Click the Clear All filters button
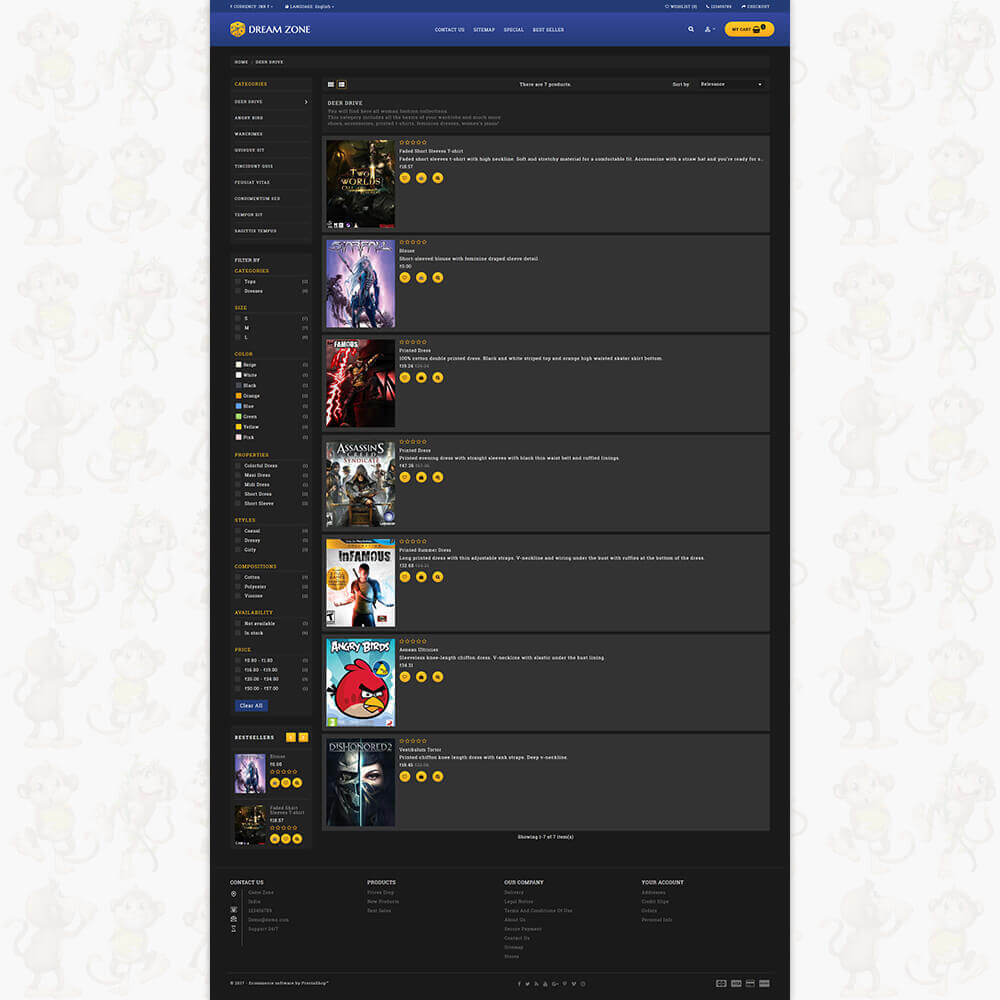 click(x=251, y=705)
